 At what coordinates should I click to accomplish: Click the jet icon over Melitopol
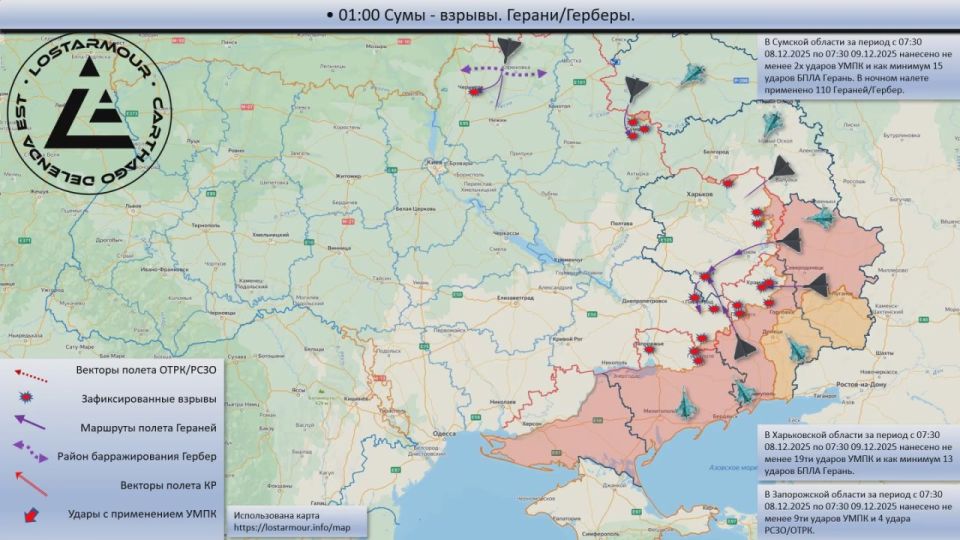click(x=684, y=403)
